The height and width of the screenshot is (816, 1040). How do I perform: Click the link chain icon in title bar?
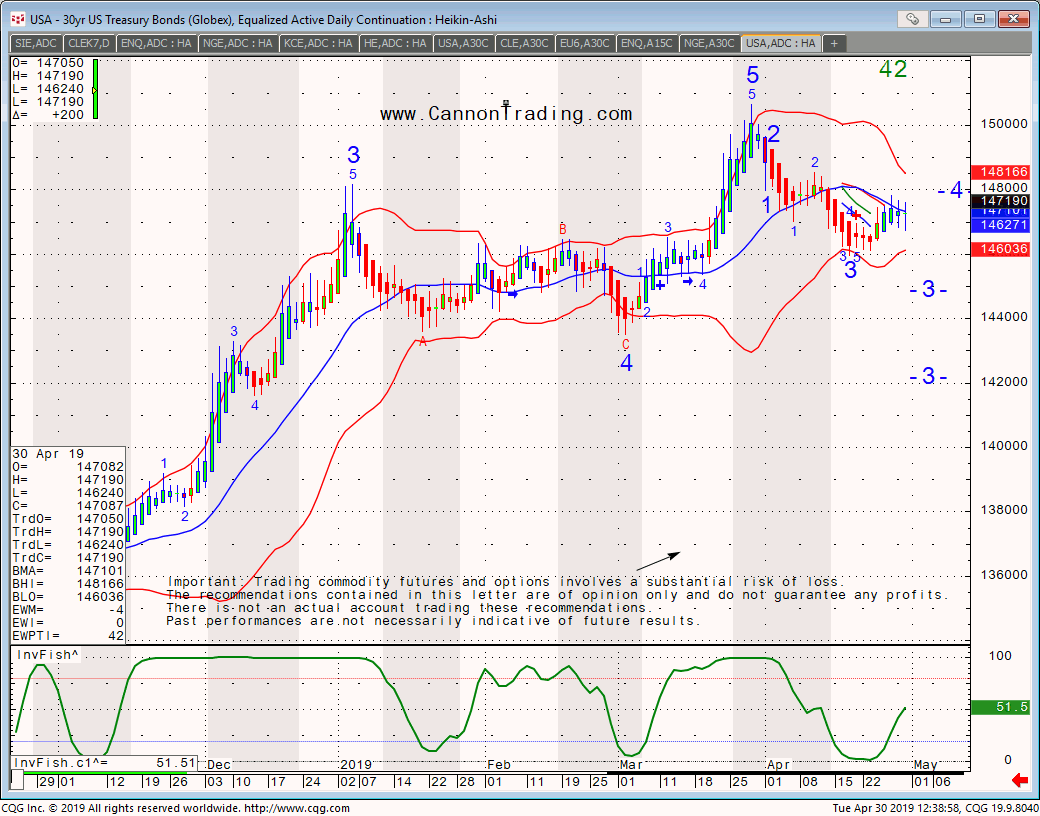point(911,19)
